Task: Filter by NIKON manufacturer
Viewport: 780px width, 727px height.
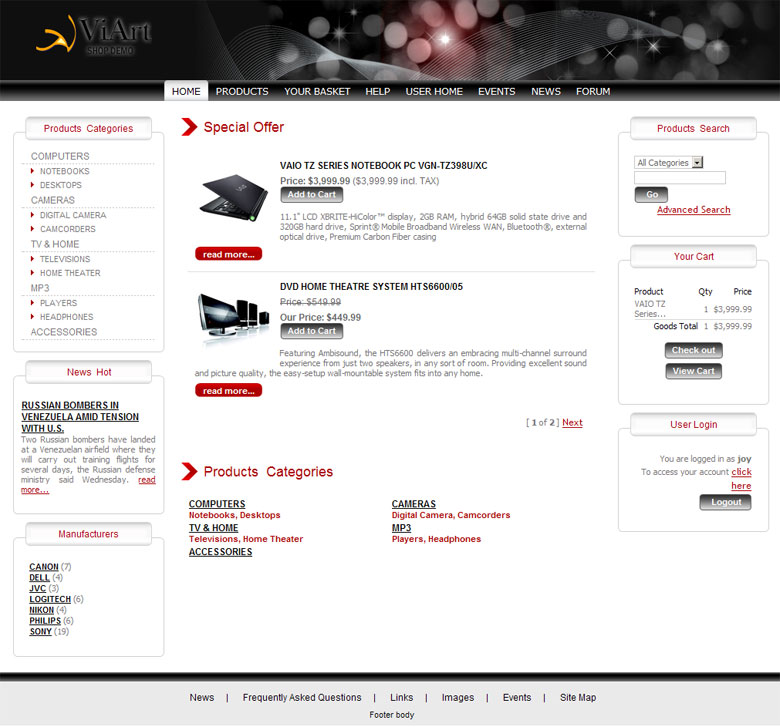Action: coord(41,610)
